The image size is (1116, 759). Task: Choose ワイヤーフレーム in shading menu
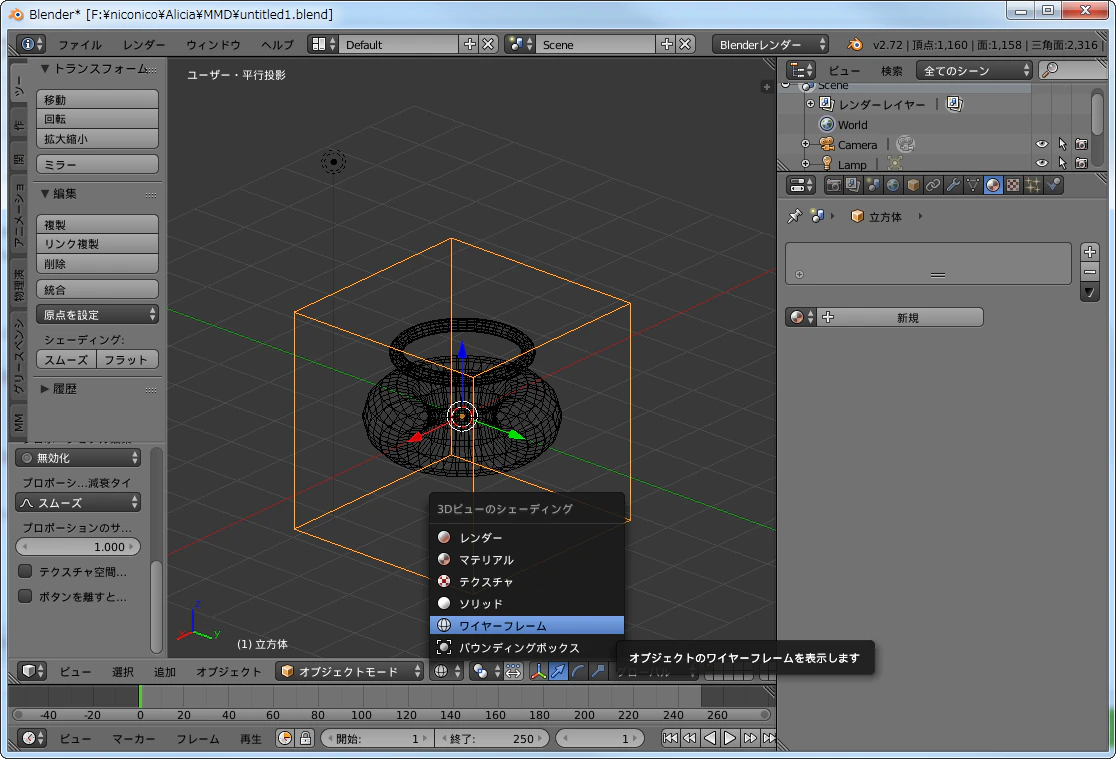527,625
